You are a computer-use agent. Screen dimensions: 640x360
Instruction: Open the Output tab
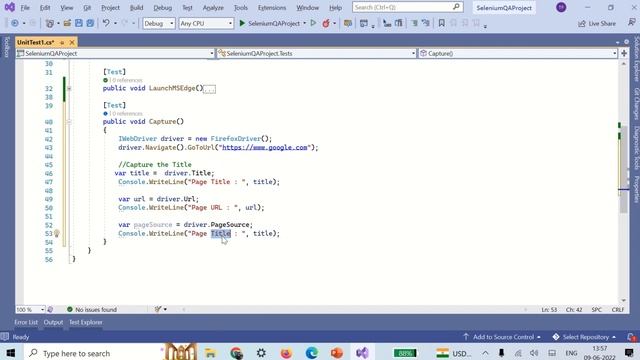click(53, 322)
